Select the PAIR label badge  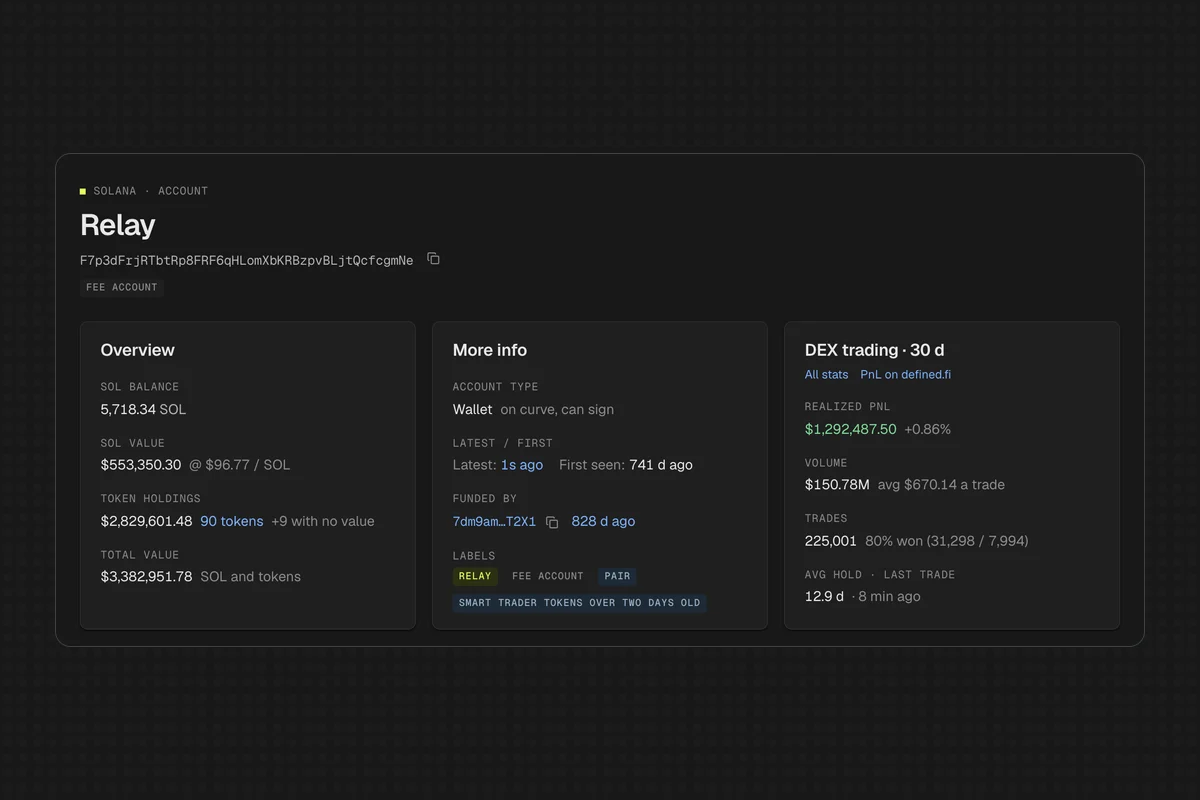click(617, 576)
